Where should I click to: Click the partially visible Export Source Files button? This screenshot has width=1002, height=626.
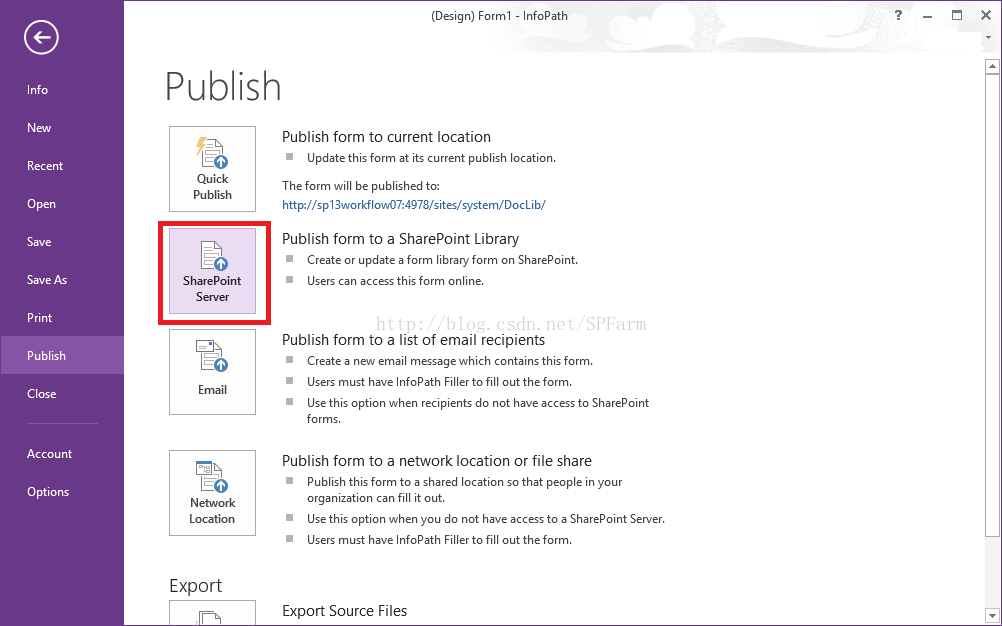[x=212, y=613]
